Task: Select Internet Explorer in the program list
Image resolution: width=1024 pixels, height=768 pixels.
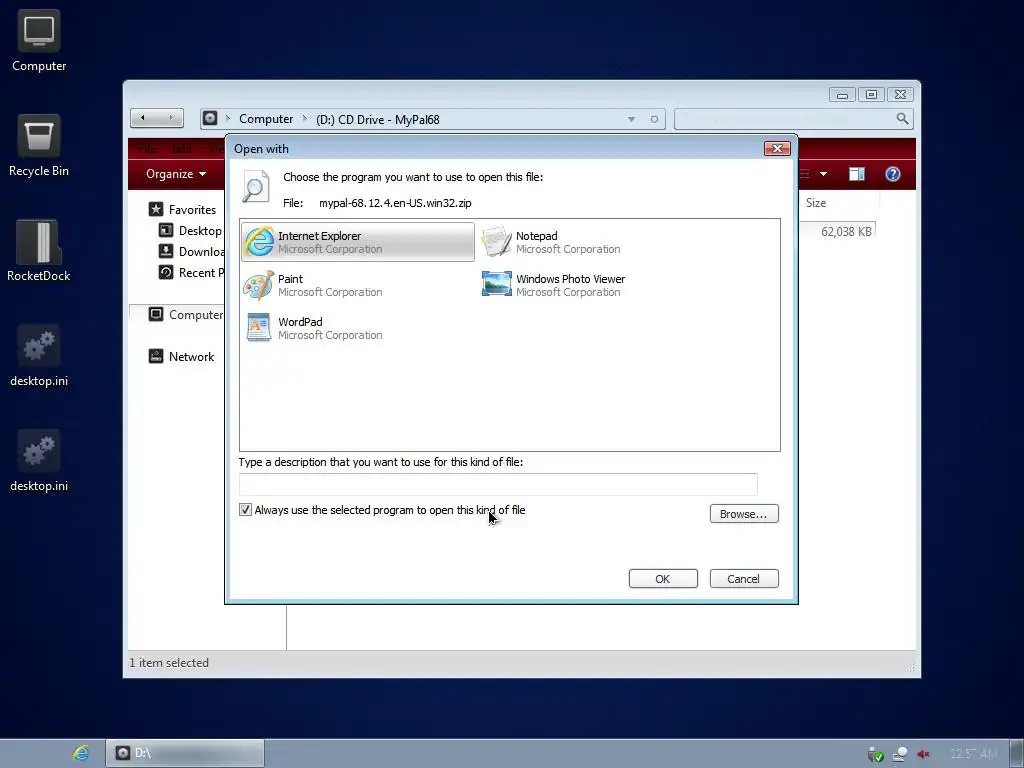Action: [358, 242]
